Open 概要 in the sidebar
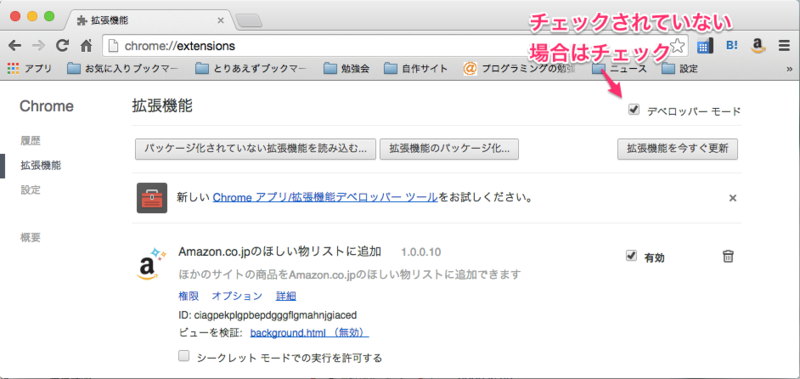 pyautogui.click(x=31, y=237)
